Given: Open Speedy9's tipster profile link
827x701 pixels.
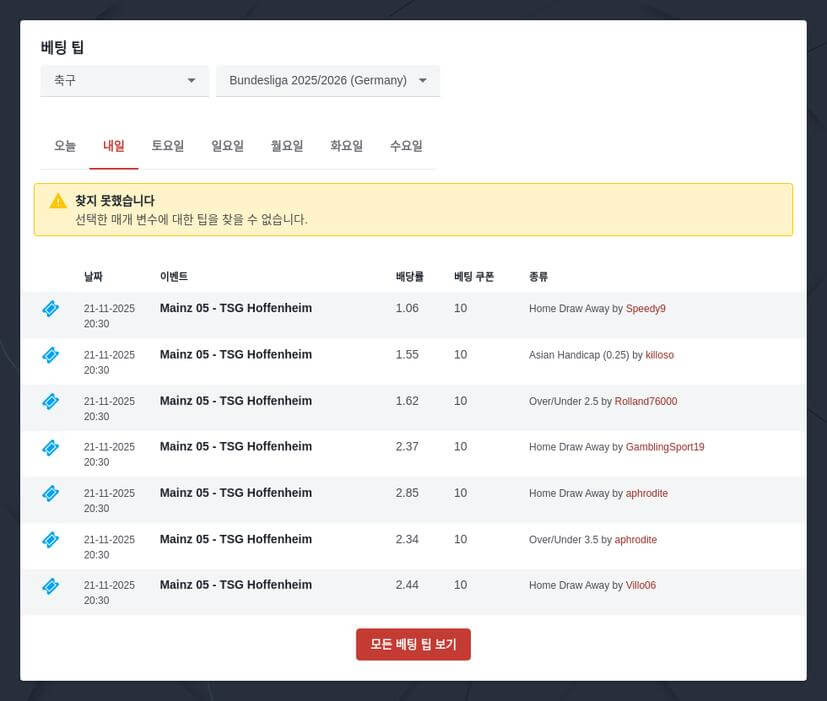Looking at the screenshot, I should (x=646, y=309).
